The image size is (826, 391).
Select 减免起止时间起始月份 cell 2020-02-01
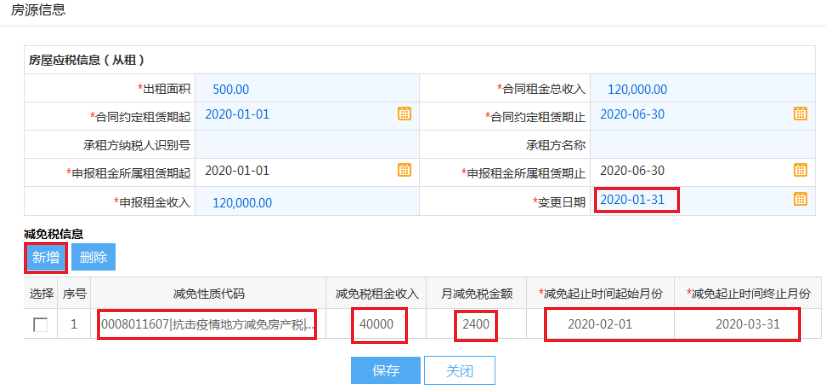[600, 324]
